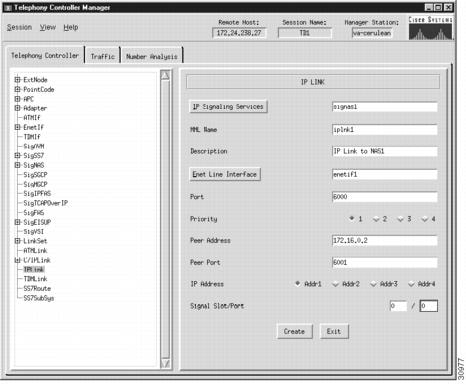Click the MML Name input field

point(385,130)
